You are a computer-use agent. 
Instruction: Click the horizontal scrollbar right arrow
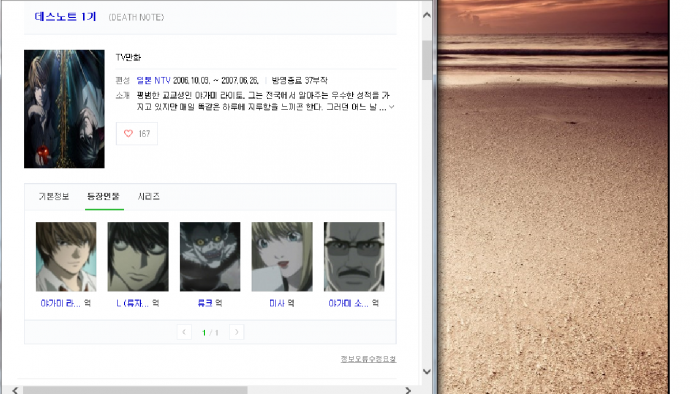[x=408, y=390]
